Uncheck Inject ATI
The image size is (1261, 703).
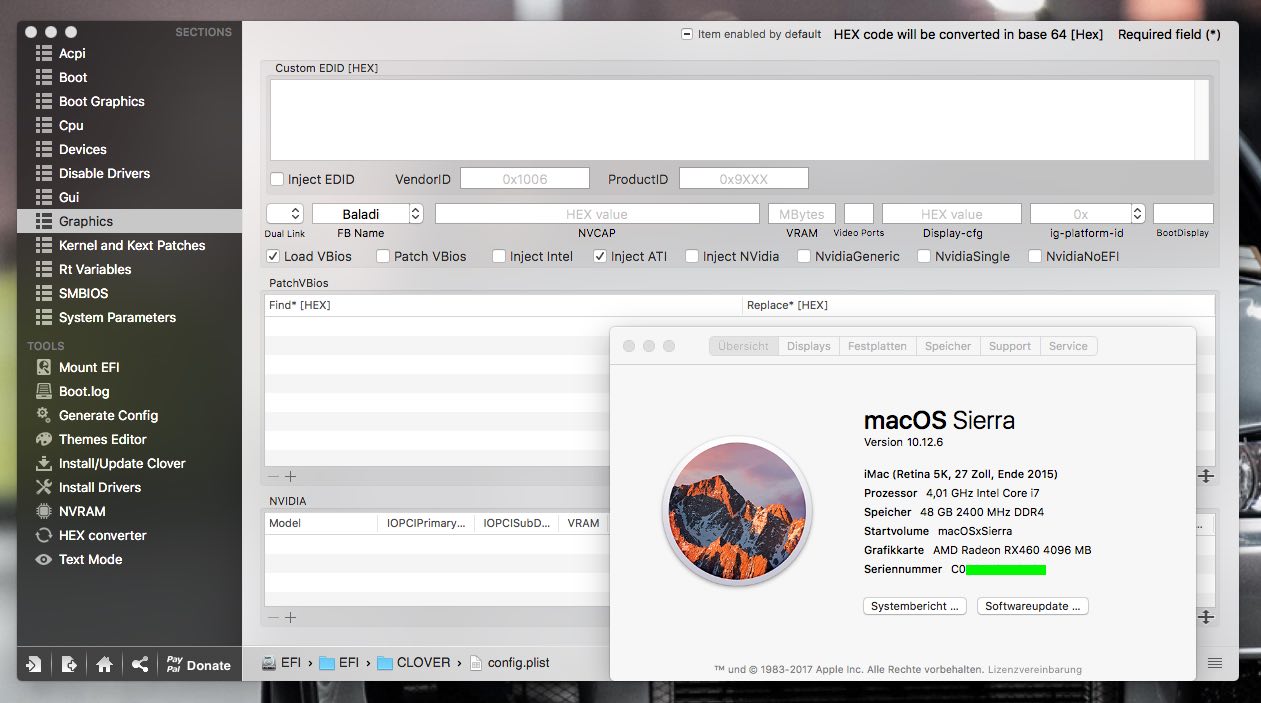(x=600, y=256)
